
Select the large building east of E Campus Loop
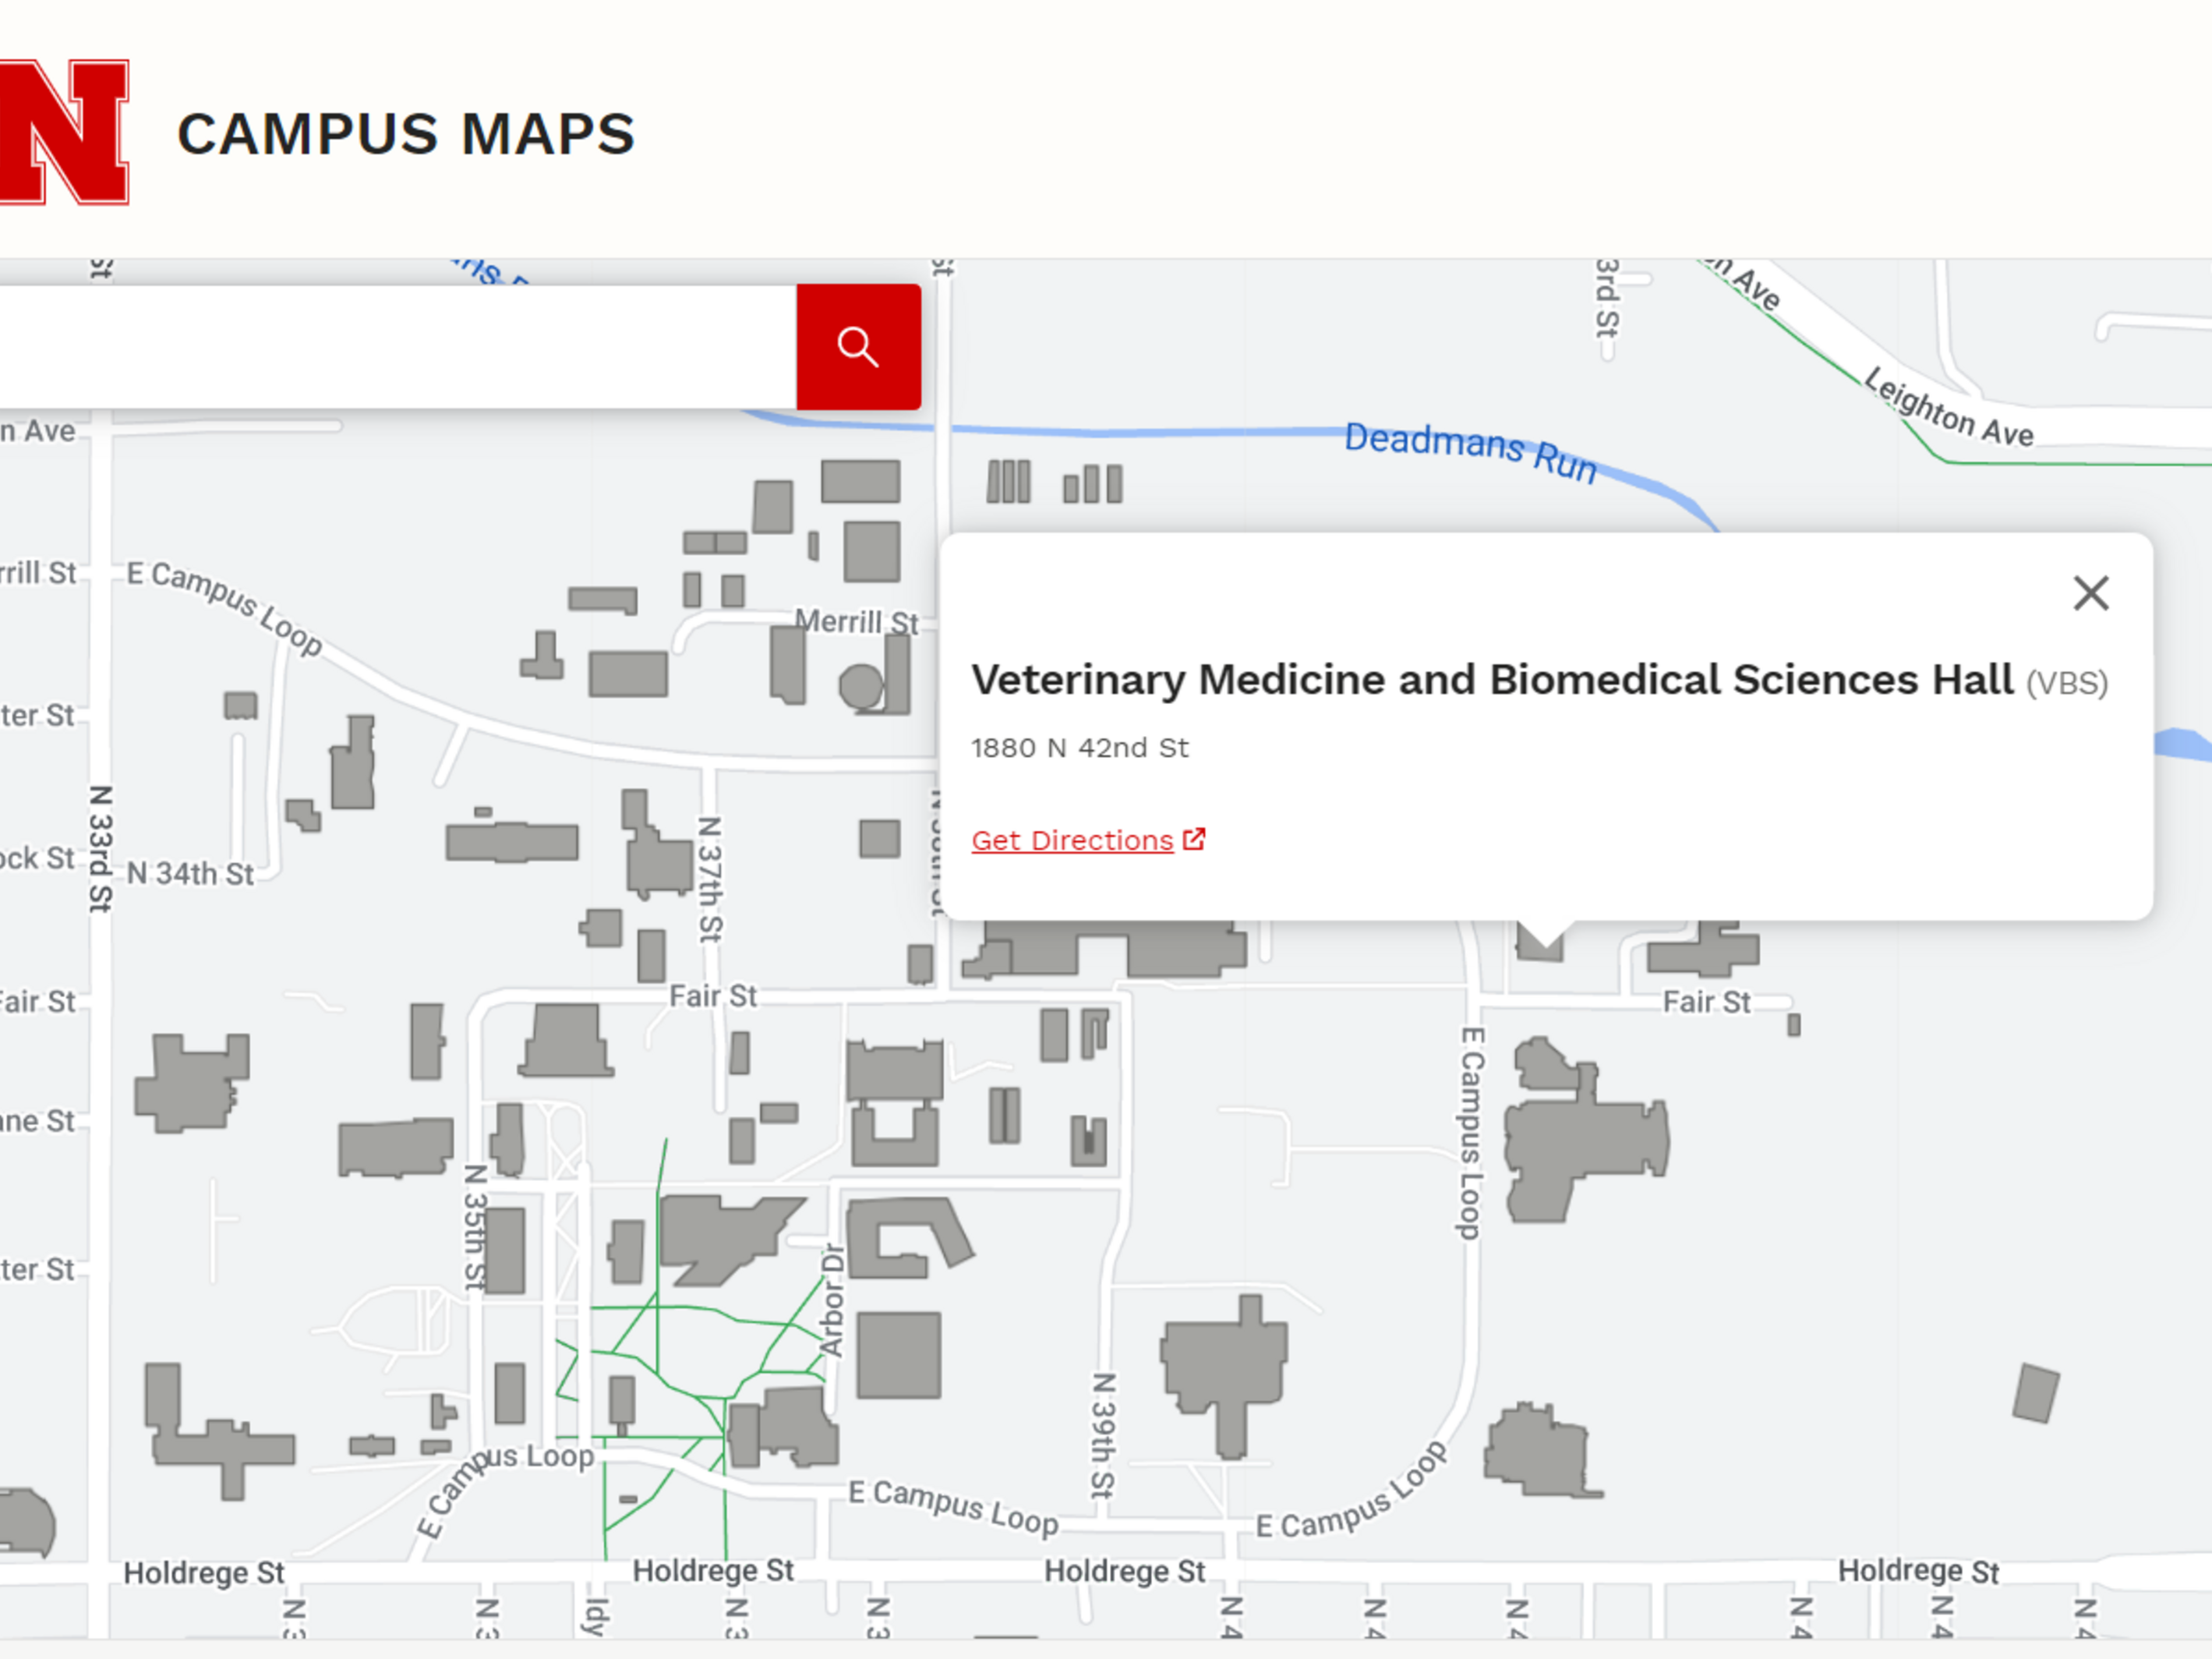pos(1580,1140)
